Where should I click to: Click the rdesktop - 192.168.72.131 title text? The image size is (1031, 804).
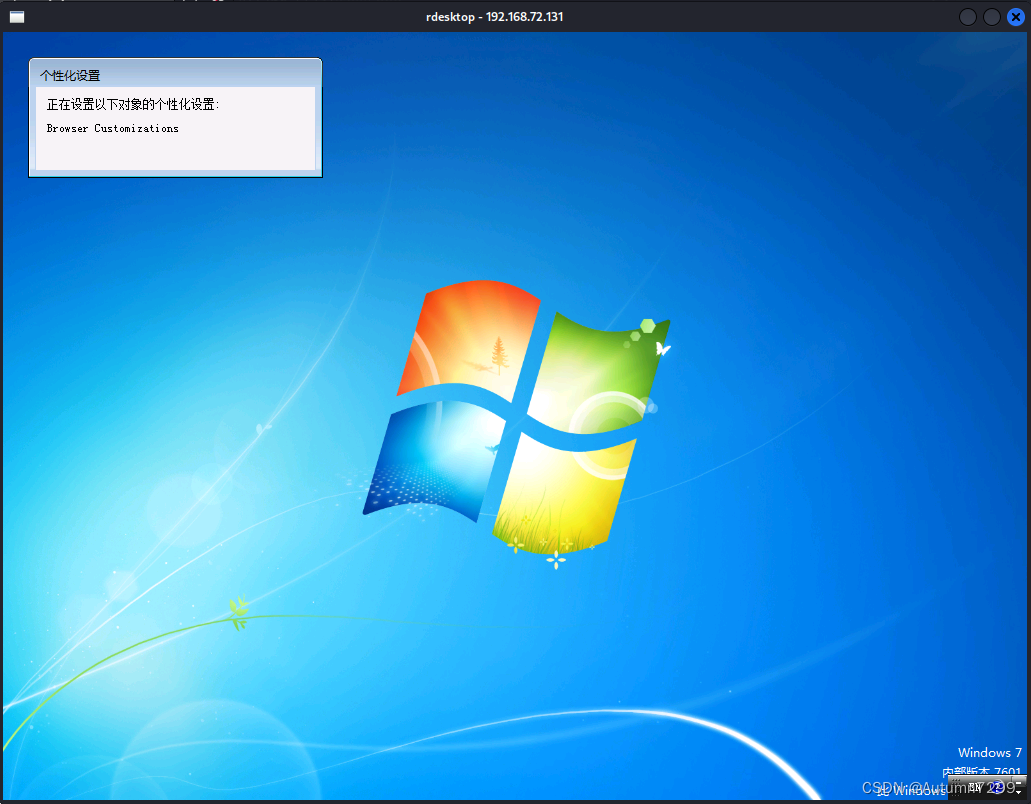click(494, 17)
